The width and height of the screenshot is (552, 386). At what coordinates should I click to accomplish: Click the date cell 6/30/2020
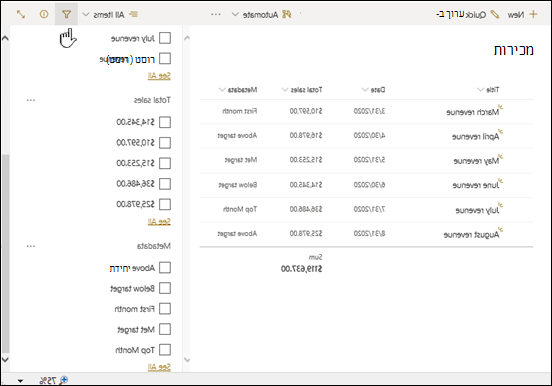tap(369, 185)
